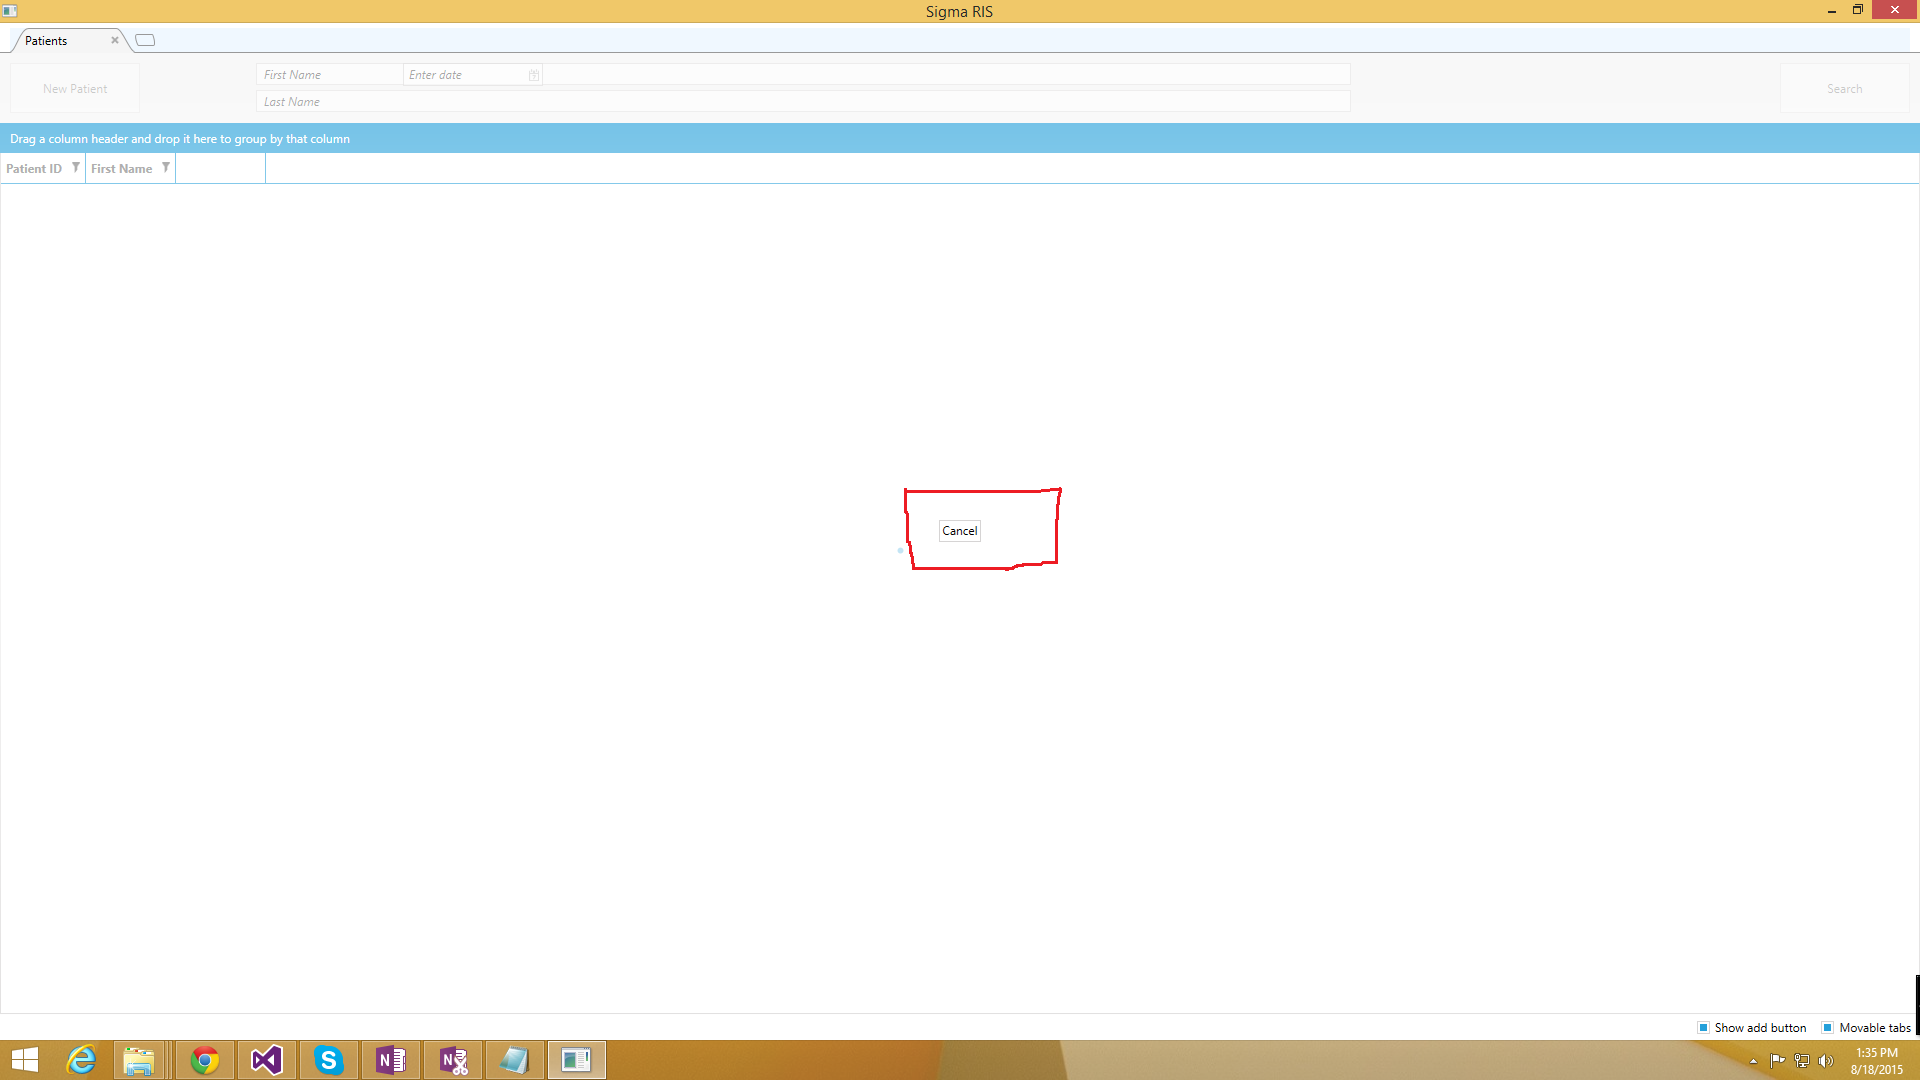This screenshot has width=1920, height=1080.
Task: Click the New Patient button
Action: 75,89
